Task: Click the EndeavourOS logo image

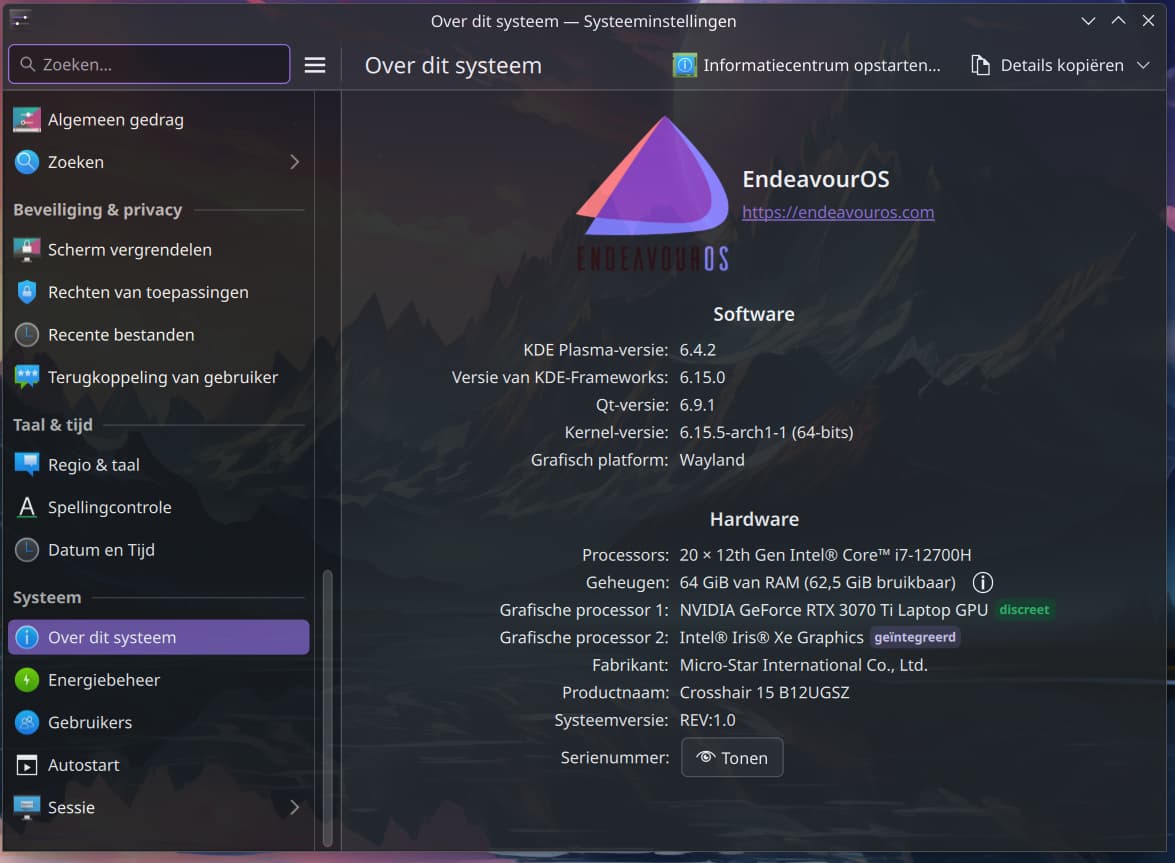Action: point(653,193)
